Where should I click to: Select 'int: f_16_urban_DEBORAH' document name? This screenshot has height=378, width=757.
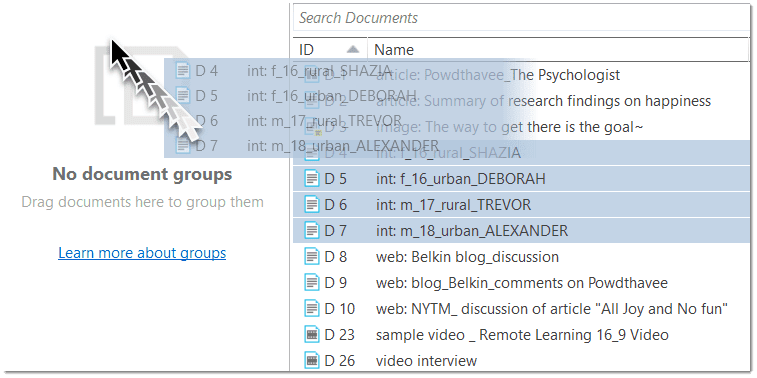tap(461, 179)
